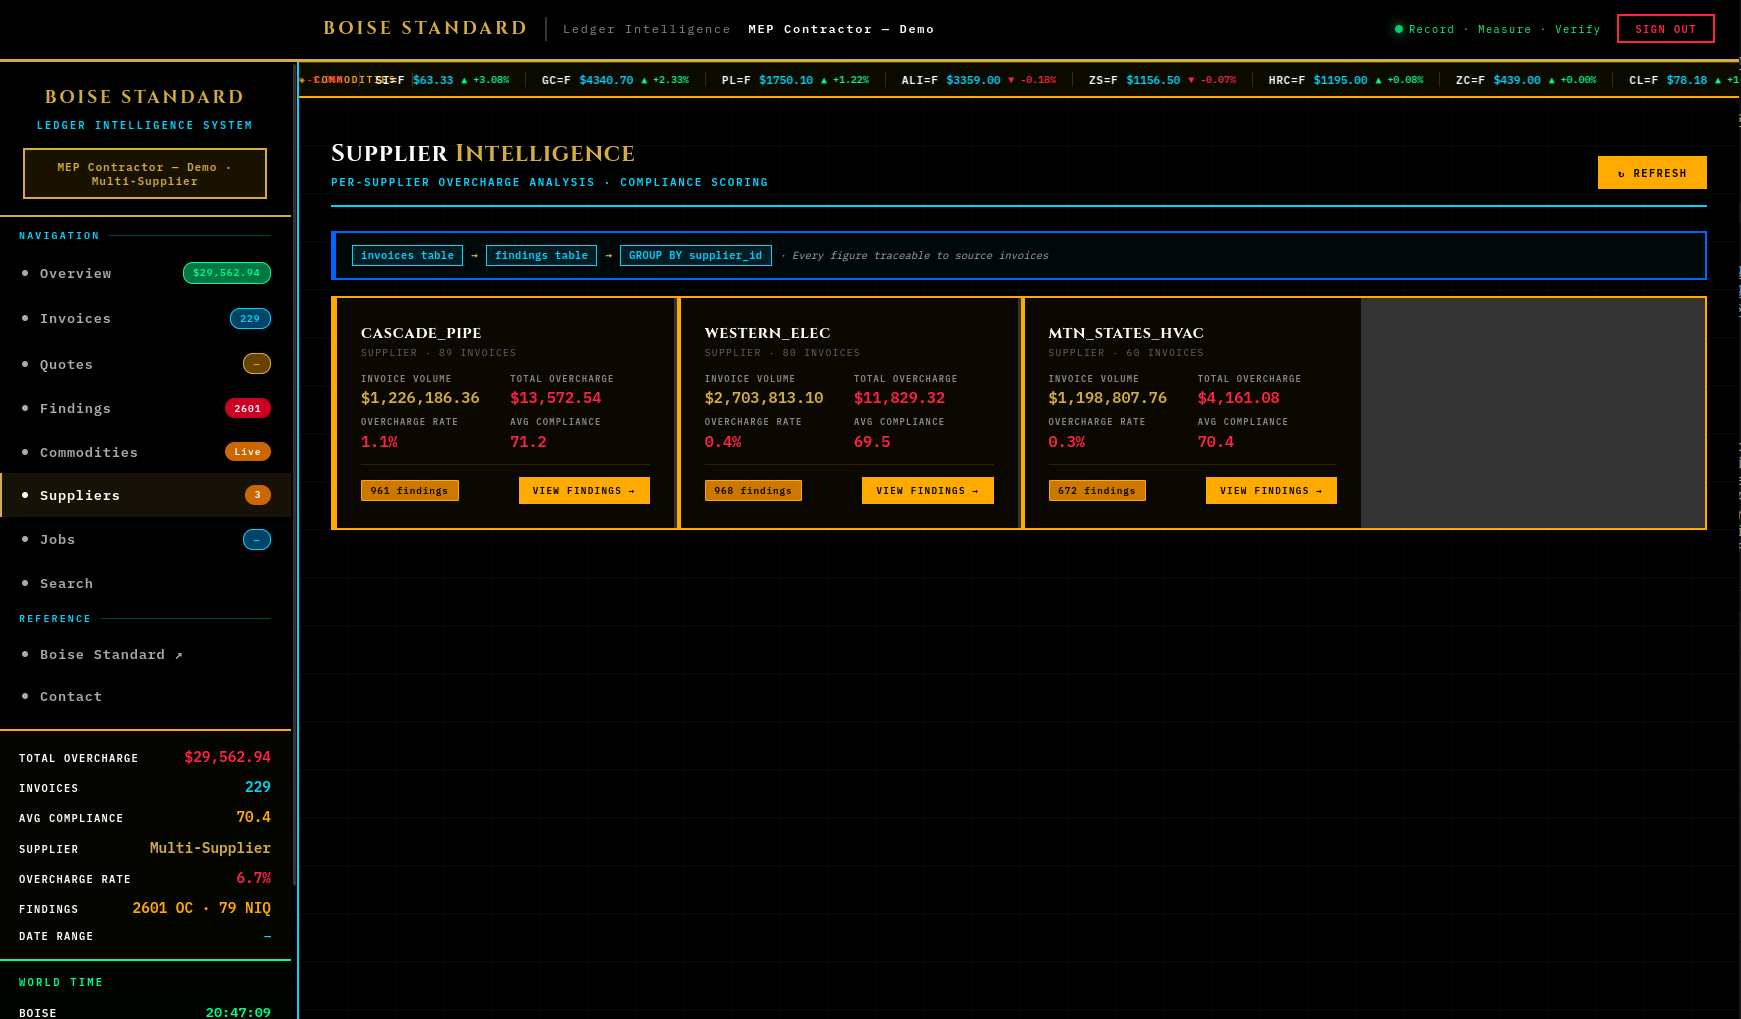The height and width of the screenshot is (1019, 1741).
Task: Click the sidebar Overcharge Rate 6.7% value
Action: pos(254,878)
